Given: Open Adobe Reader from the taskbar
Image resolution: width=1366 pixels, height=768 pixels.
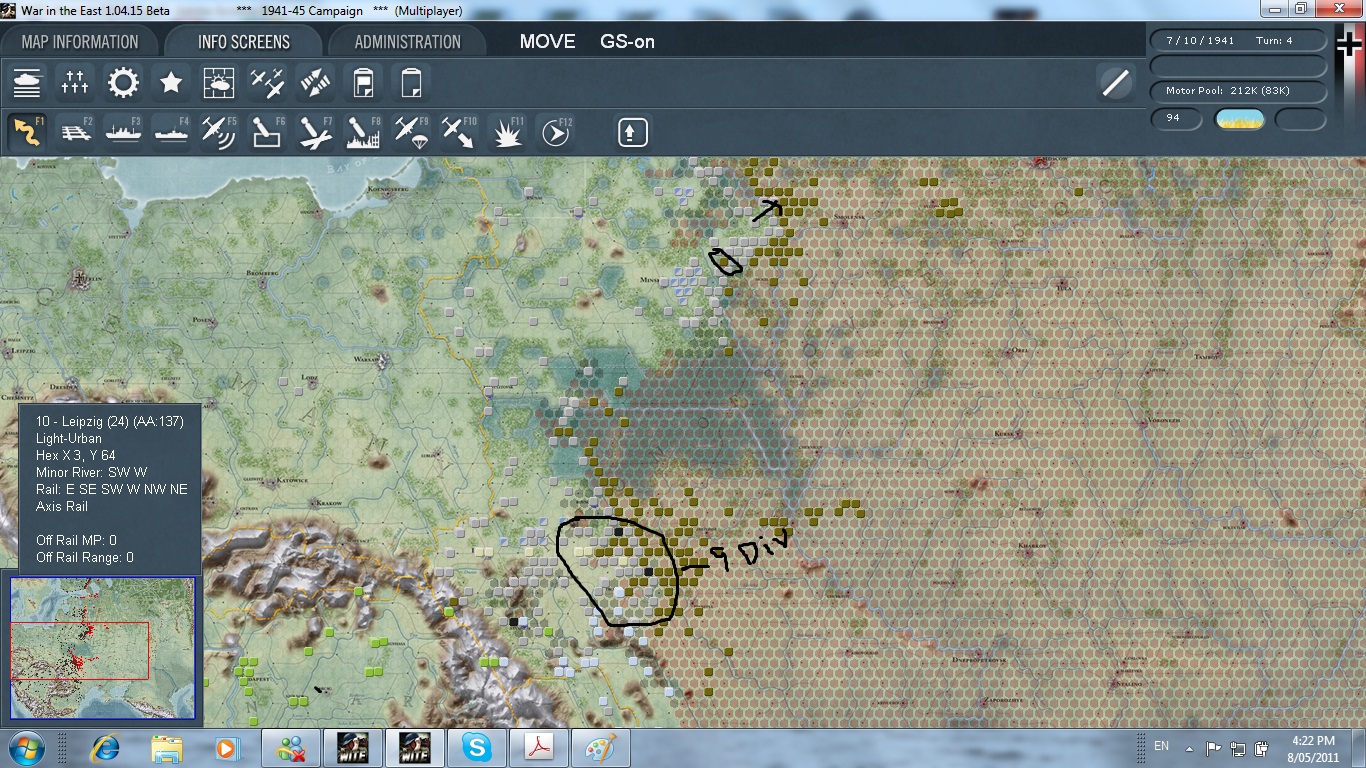Looking at the screenshot, I should pyautogui.click(x=539, y=748).
